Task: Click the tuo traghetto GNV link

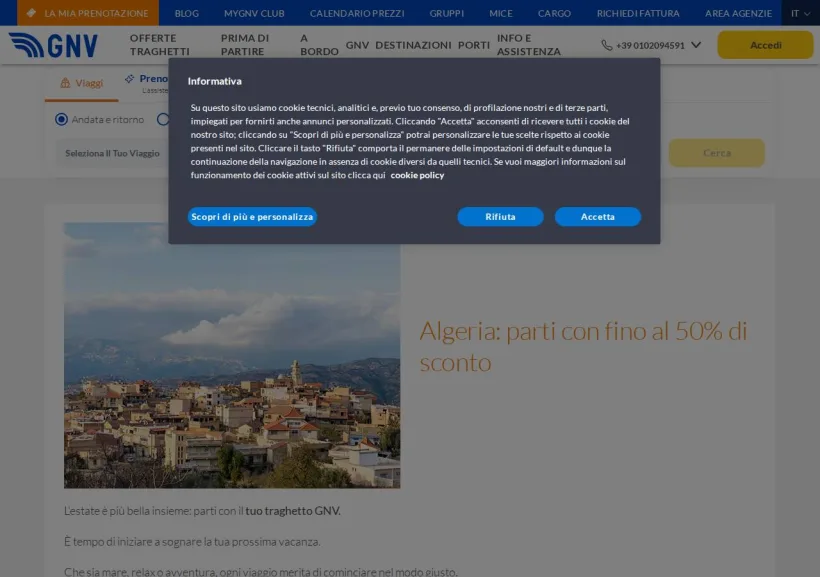Action: (293, 511)
